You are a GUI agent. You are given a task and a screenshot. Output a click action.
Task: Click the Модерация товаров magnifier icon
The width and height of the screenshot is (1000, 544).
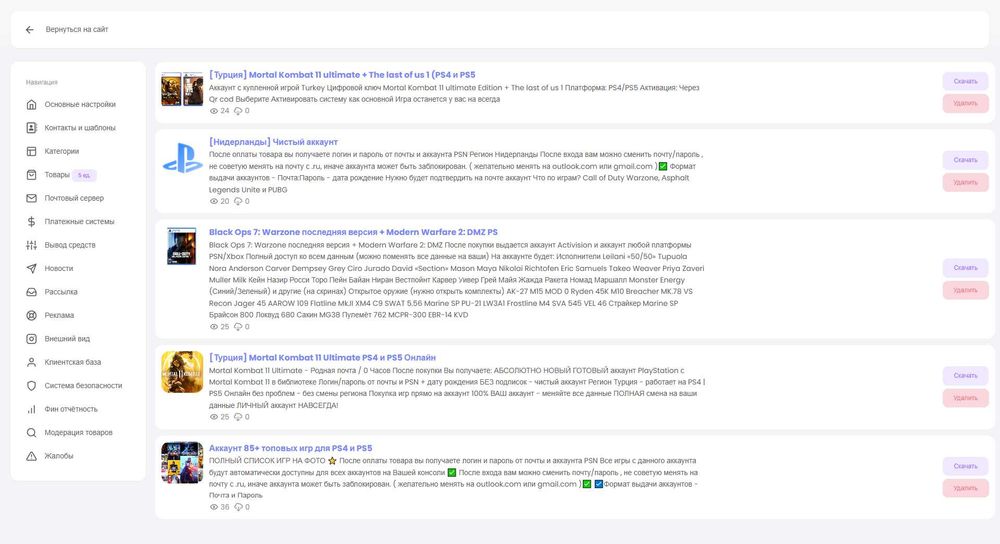point(31,432)
